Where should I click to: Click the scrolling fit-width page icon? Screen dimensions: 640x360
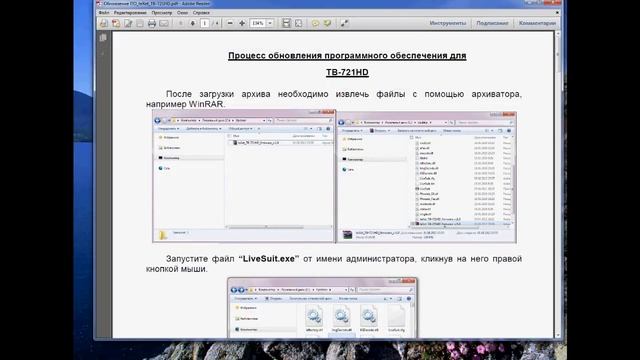pyautogui.click(x=286, y=24)
